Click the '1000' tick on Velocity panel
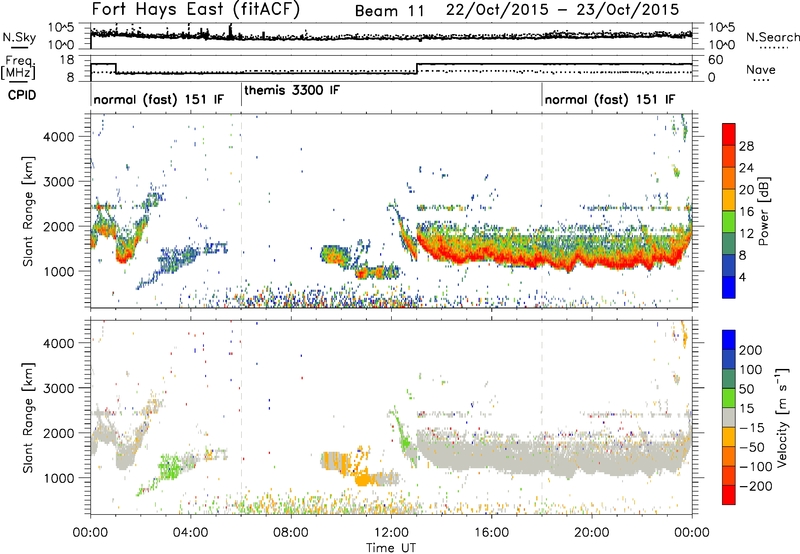 pyautogui.click(x=59, y=478)
